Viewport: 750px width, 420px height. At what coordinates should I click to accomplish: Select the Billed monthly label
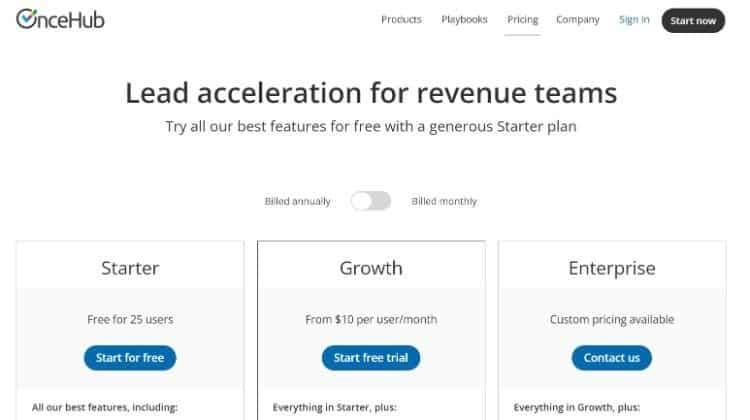444,201
